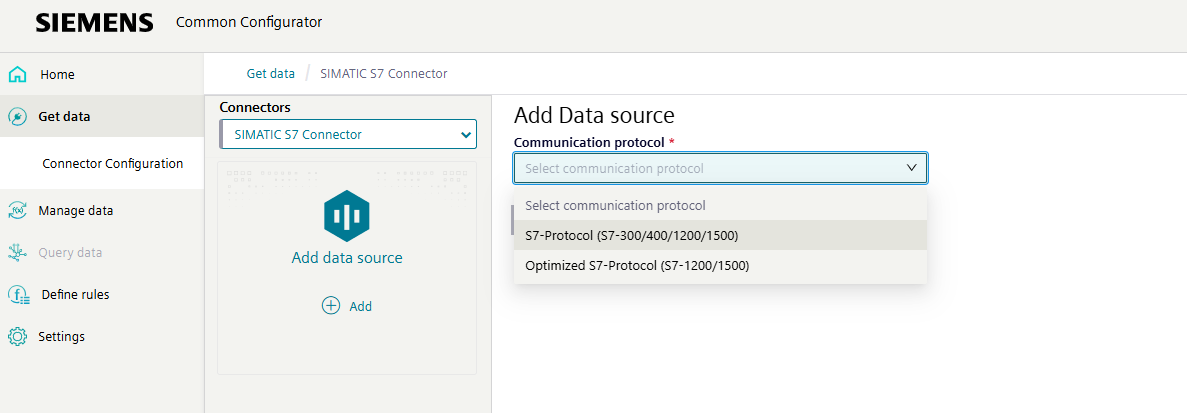Select Query data in the sidebar

[x=101, y=253]
